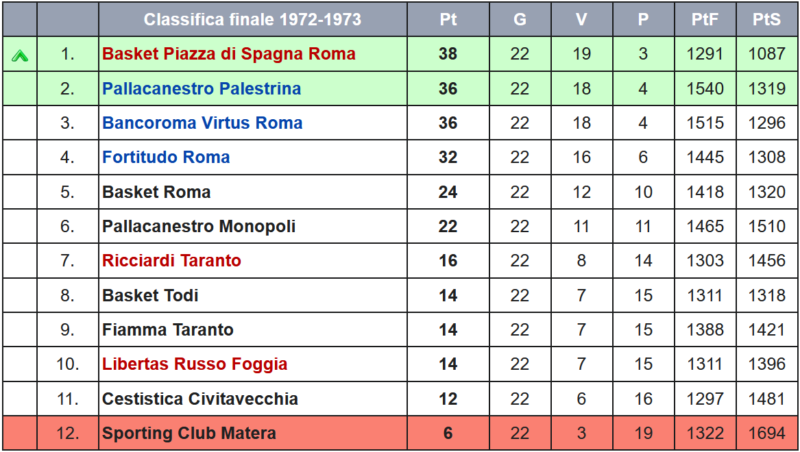Click the V wins column header
Viewport: 800px width, 452px height.
(581, 19)
